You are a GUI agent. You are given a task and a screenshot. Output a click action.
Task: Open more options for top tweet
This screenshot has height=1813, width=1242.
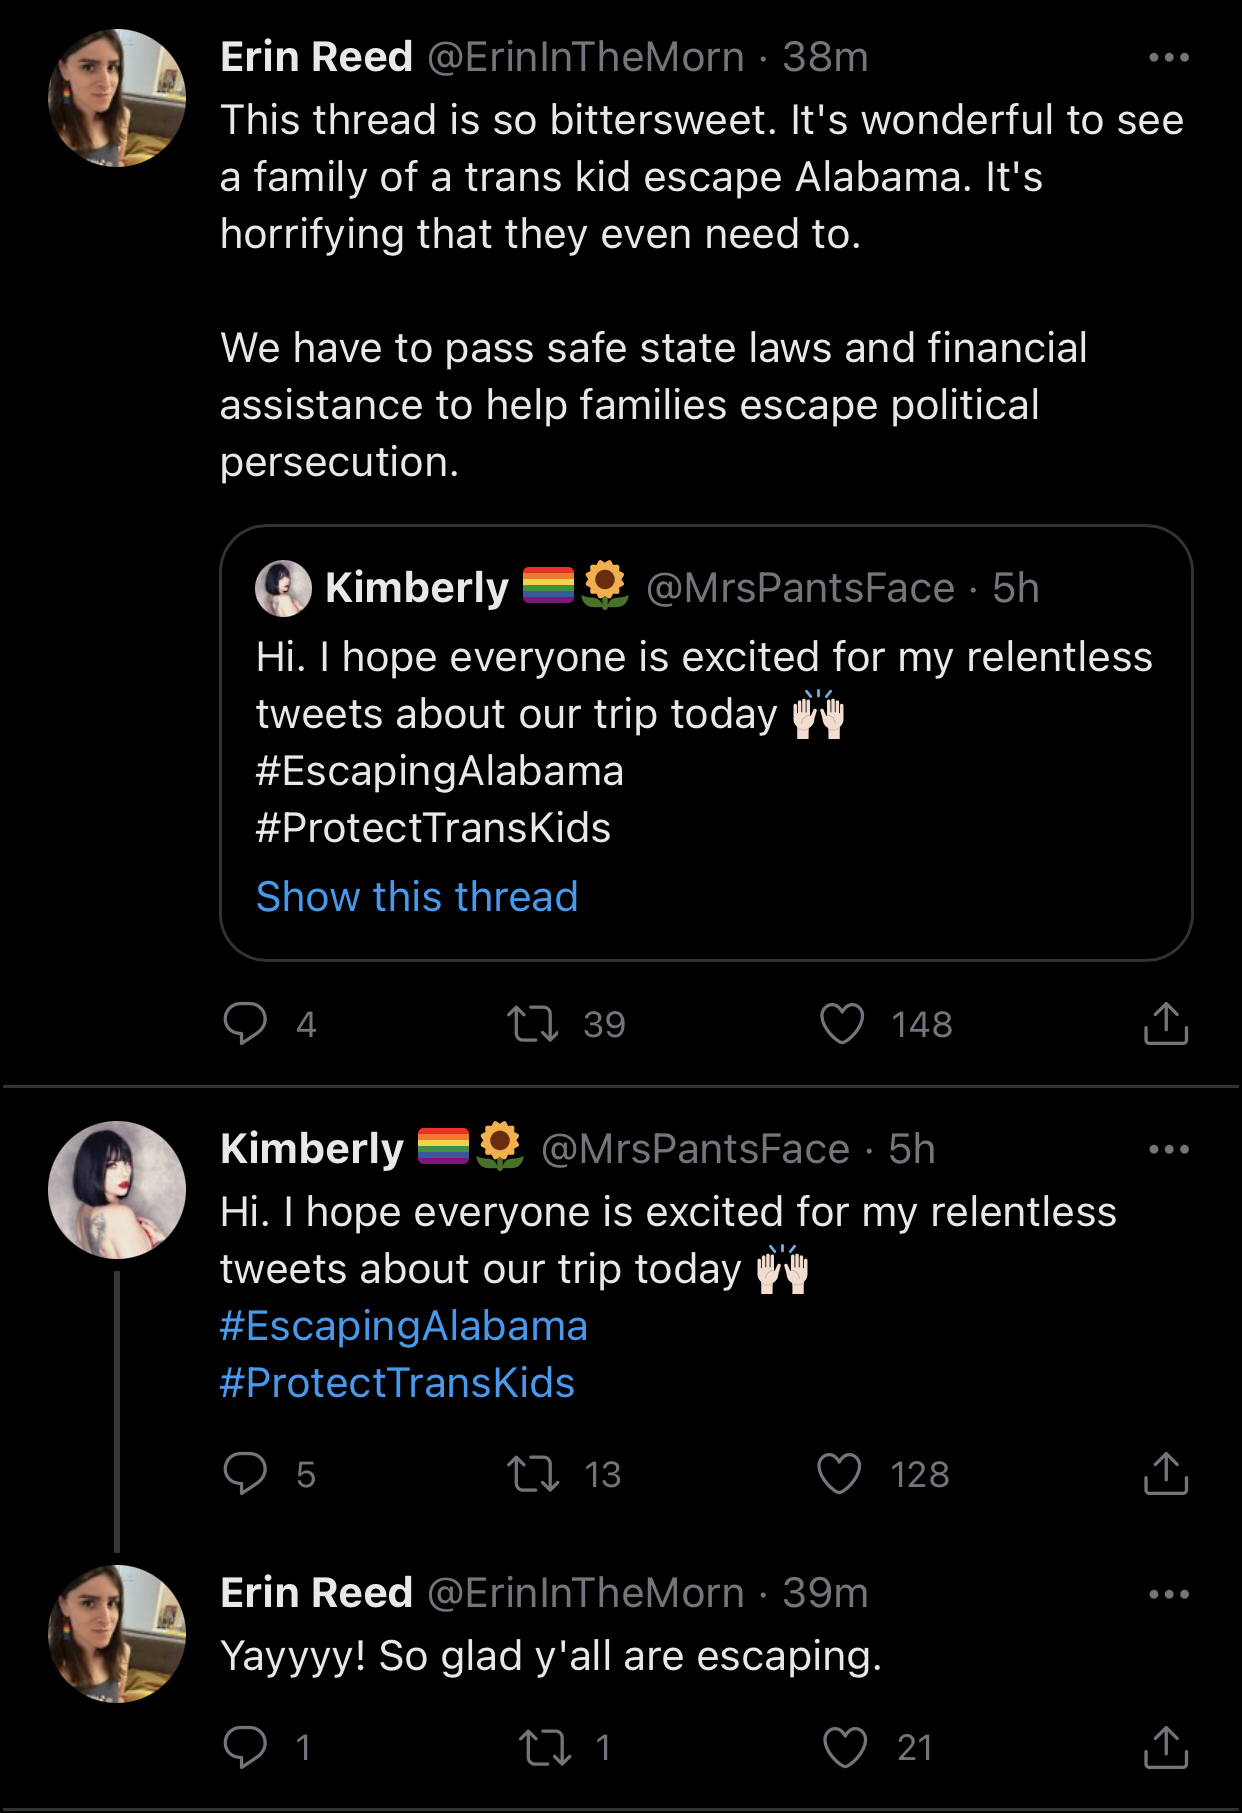[1168, 58]
